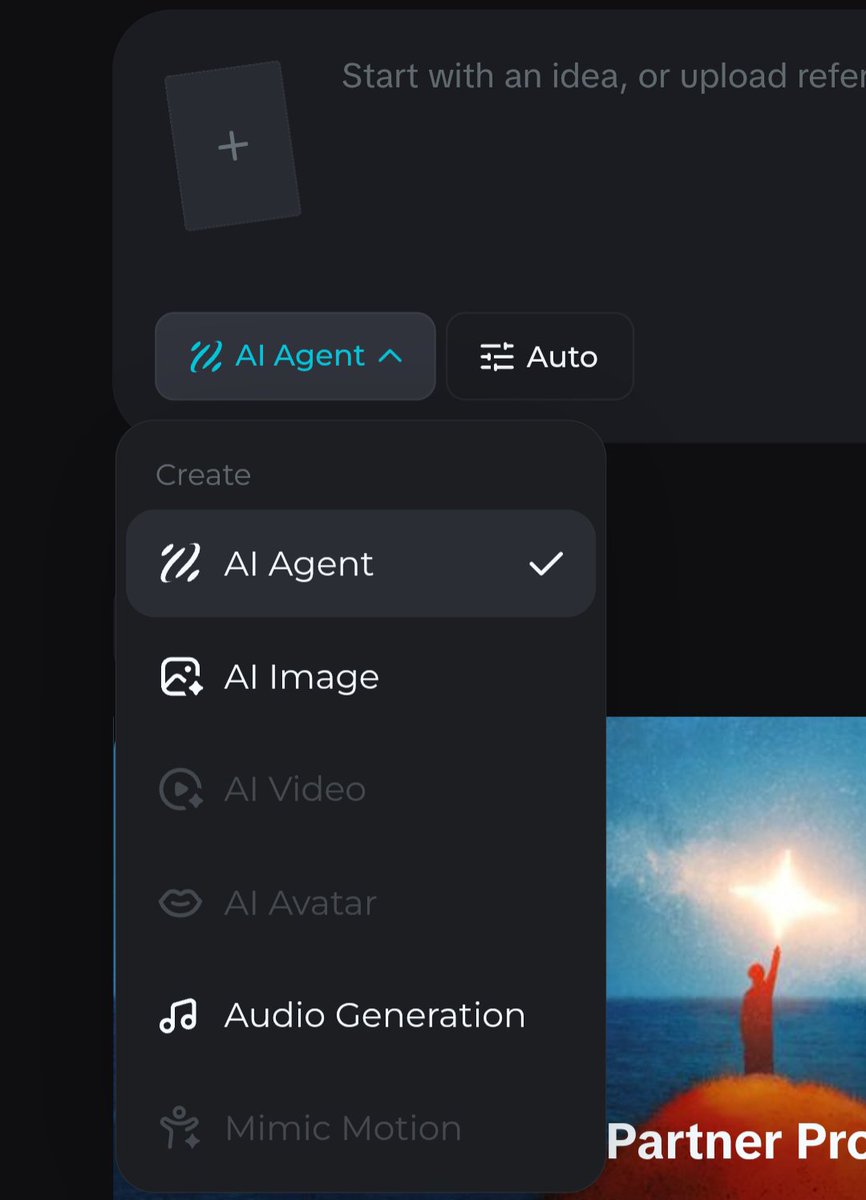Click the Mimic Motion figure icon
This screenshot has width=866, height=1200.
(x=180, y=1128)
